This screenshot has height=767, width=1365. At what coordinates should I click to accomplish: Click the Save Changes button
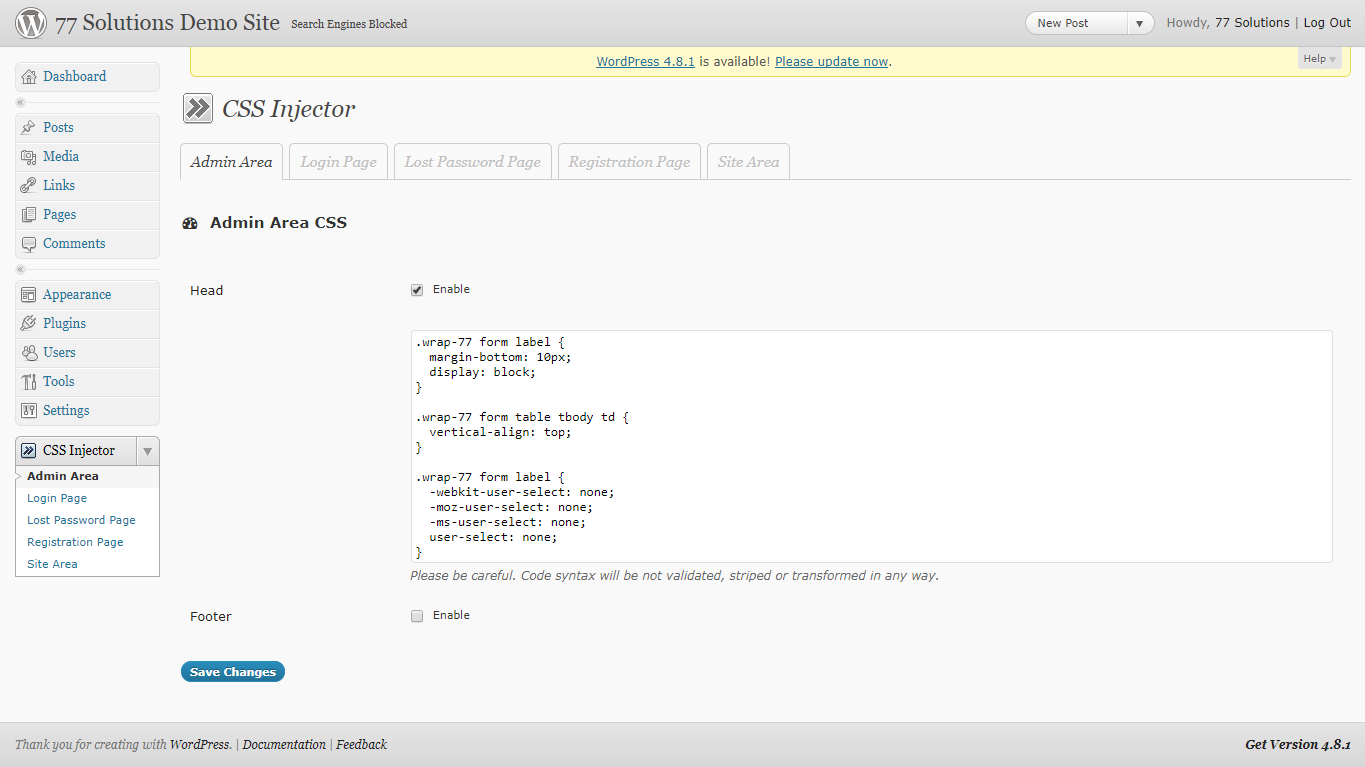[233, 672]
